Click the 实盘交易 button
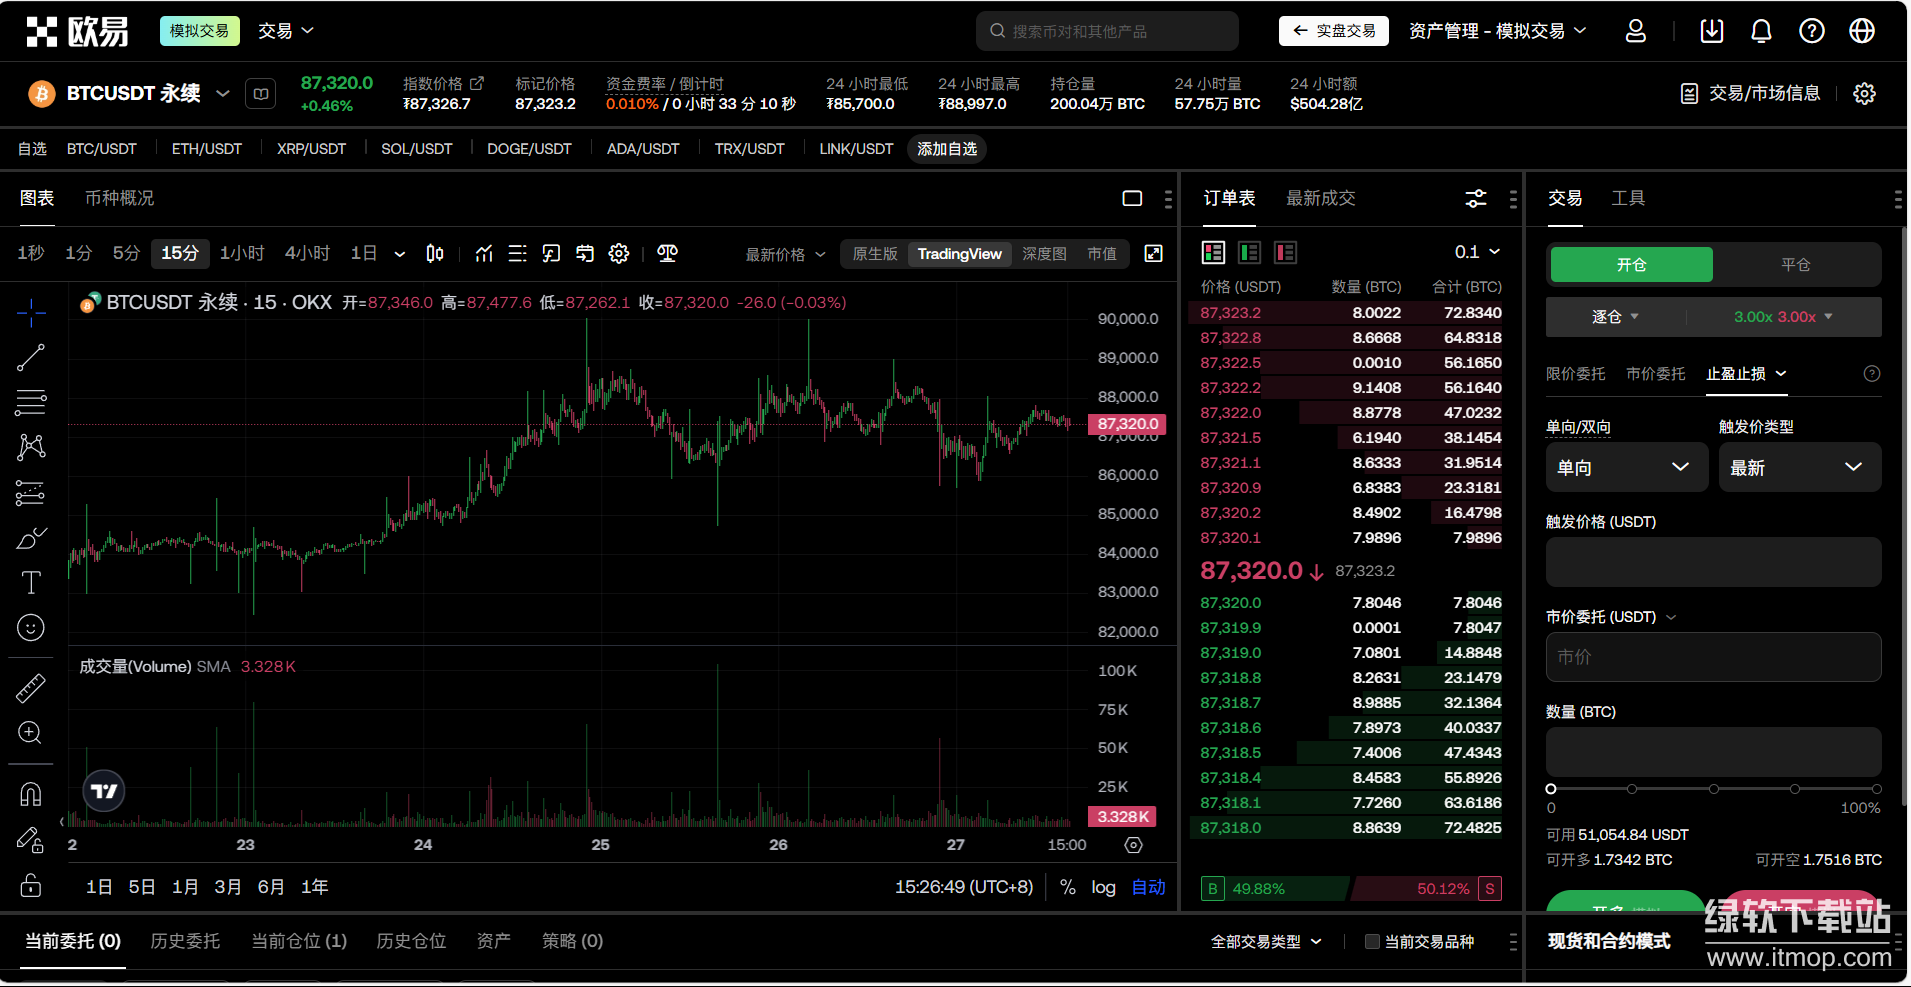 (1333, 31)
